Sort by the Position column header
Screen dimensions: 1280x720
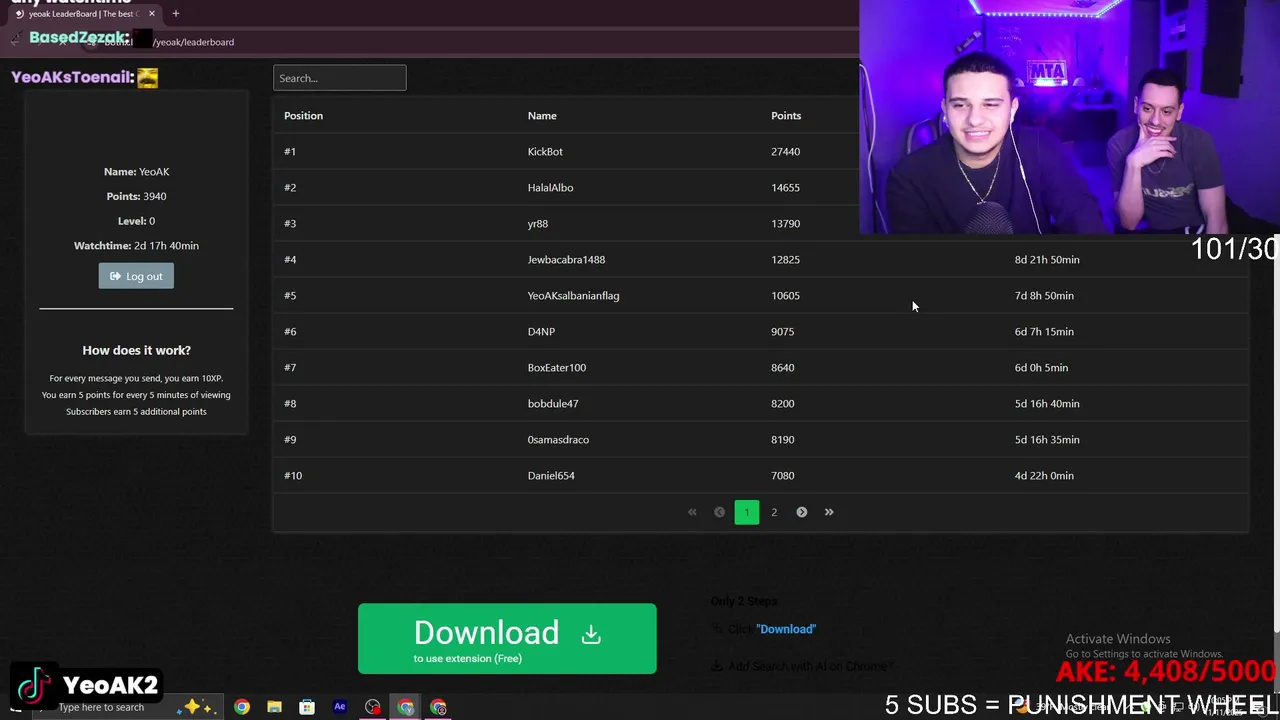[303, 116]
